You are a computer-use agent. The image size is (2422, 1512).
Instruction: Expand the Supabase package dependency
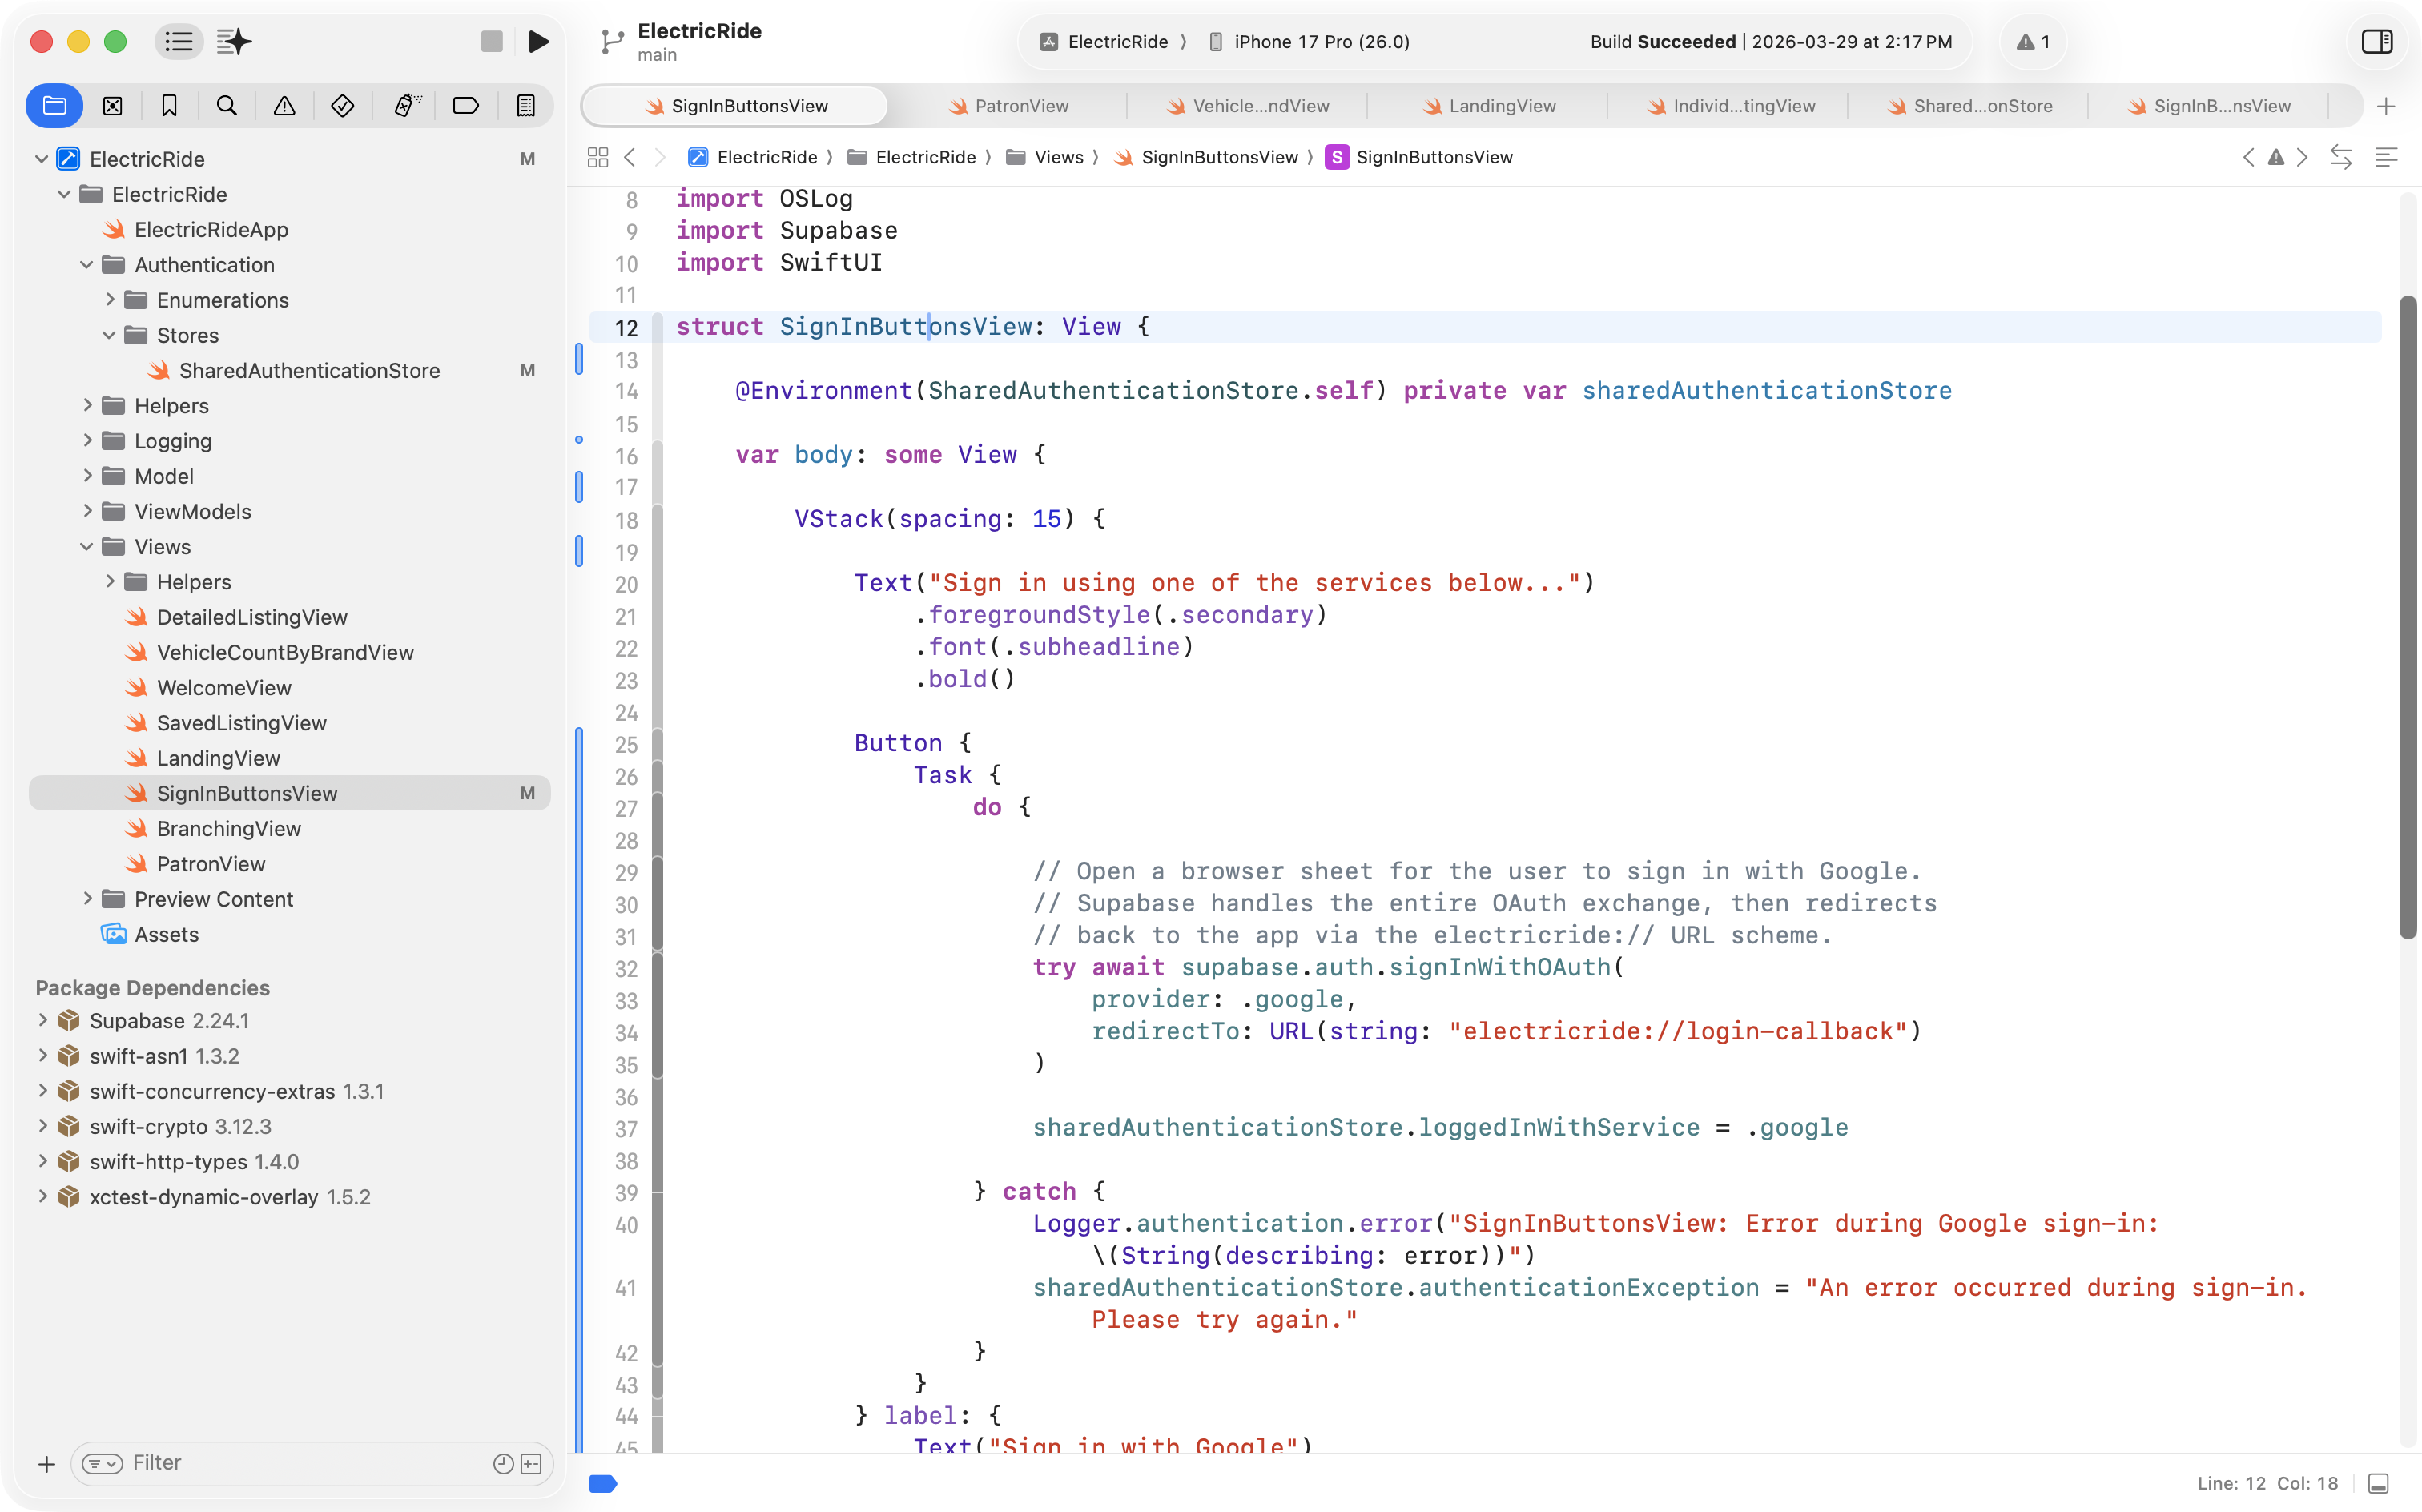tap(43, 1020)
